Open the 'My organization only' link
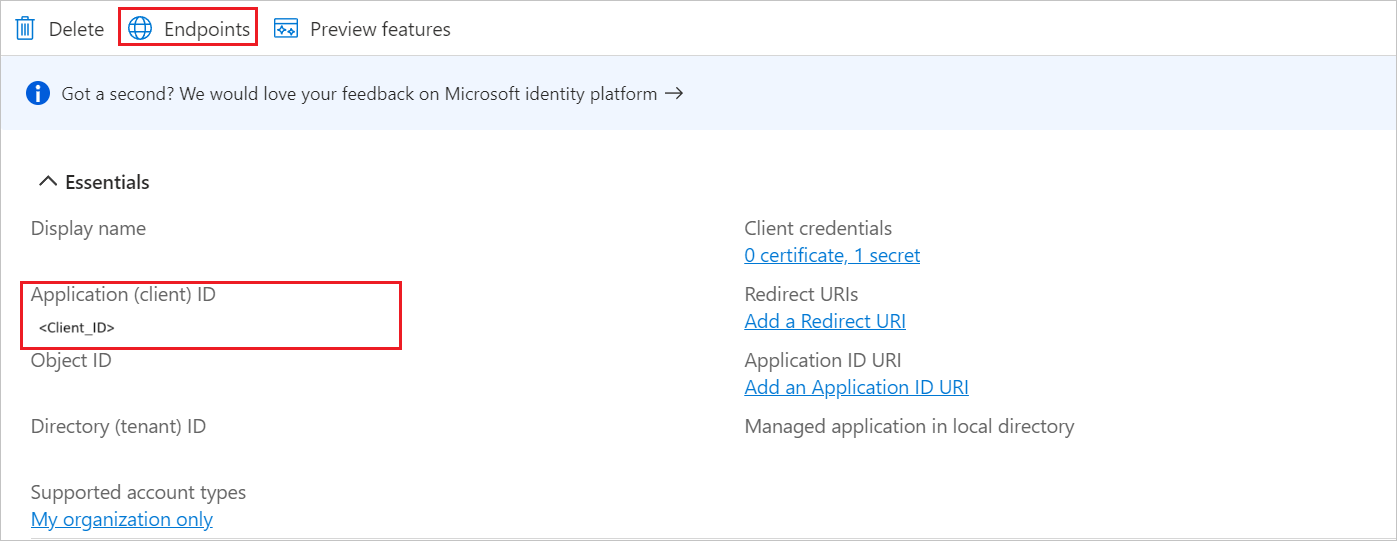This screenshot has width=1397, height=541. (x=122, y=519)
